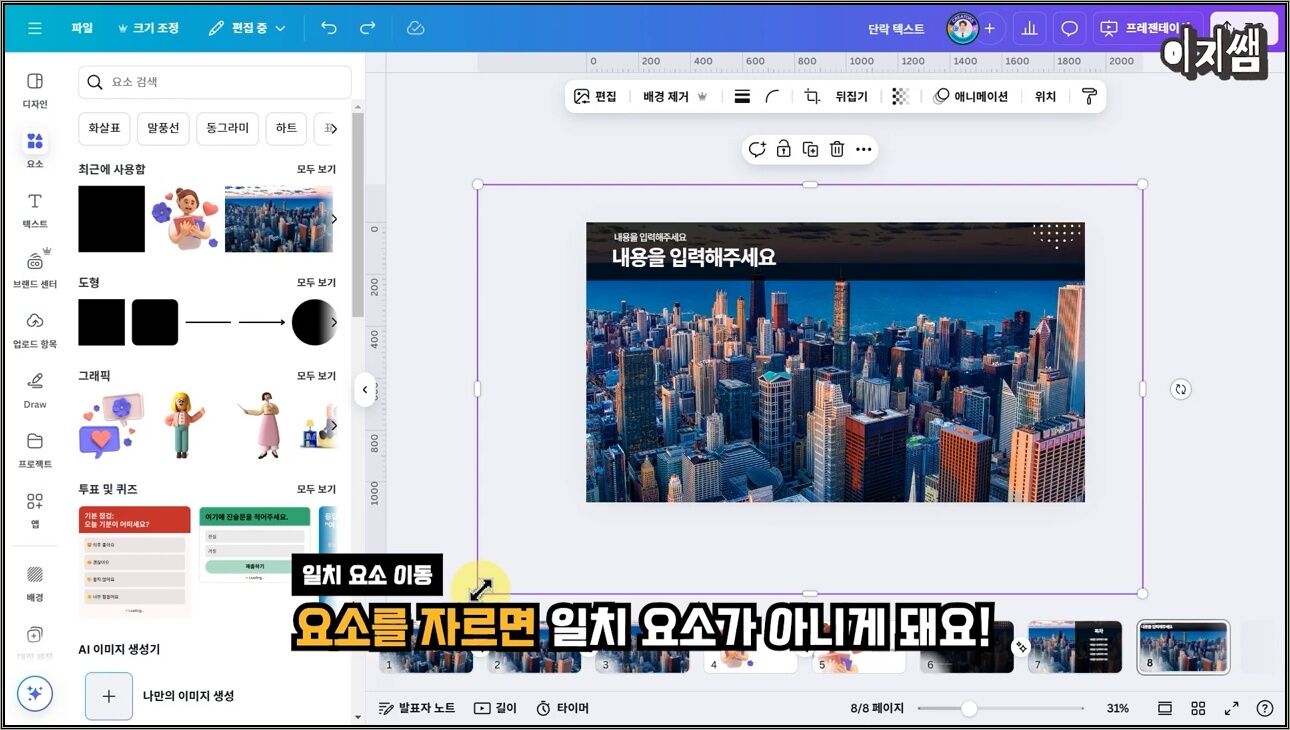Image resolution: width=1290 pixels, height=730 pixels.
Task: Open the 요소 sidebar tab
Action: point(35,148)
